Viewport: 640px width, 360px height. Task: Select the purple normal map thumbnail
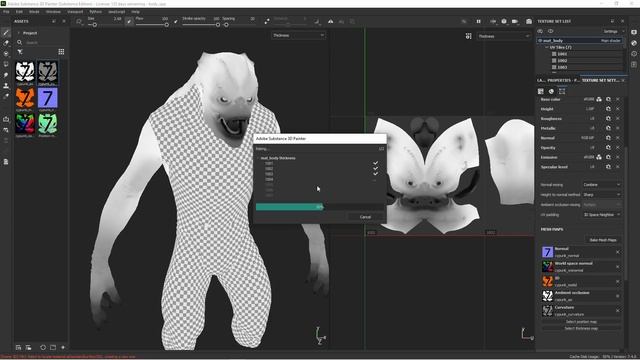(x=48, y=98)
